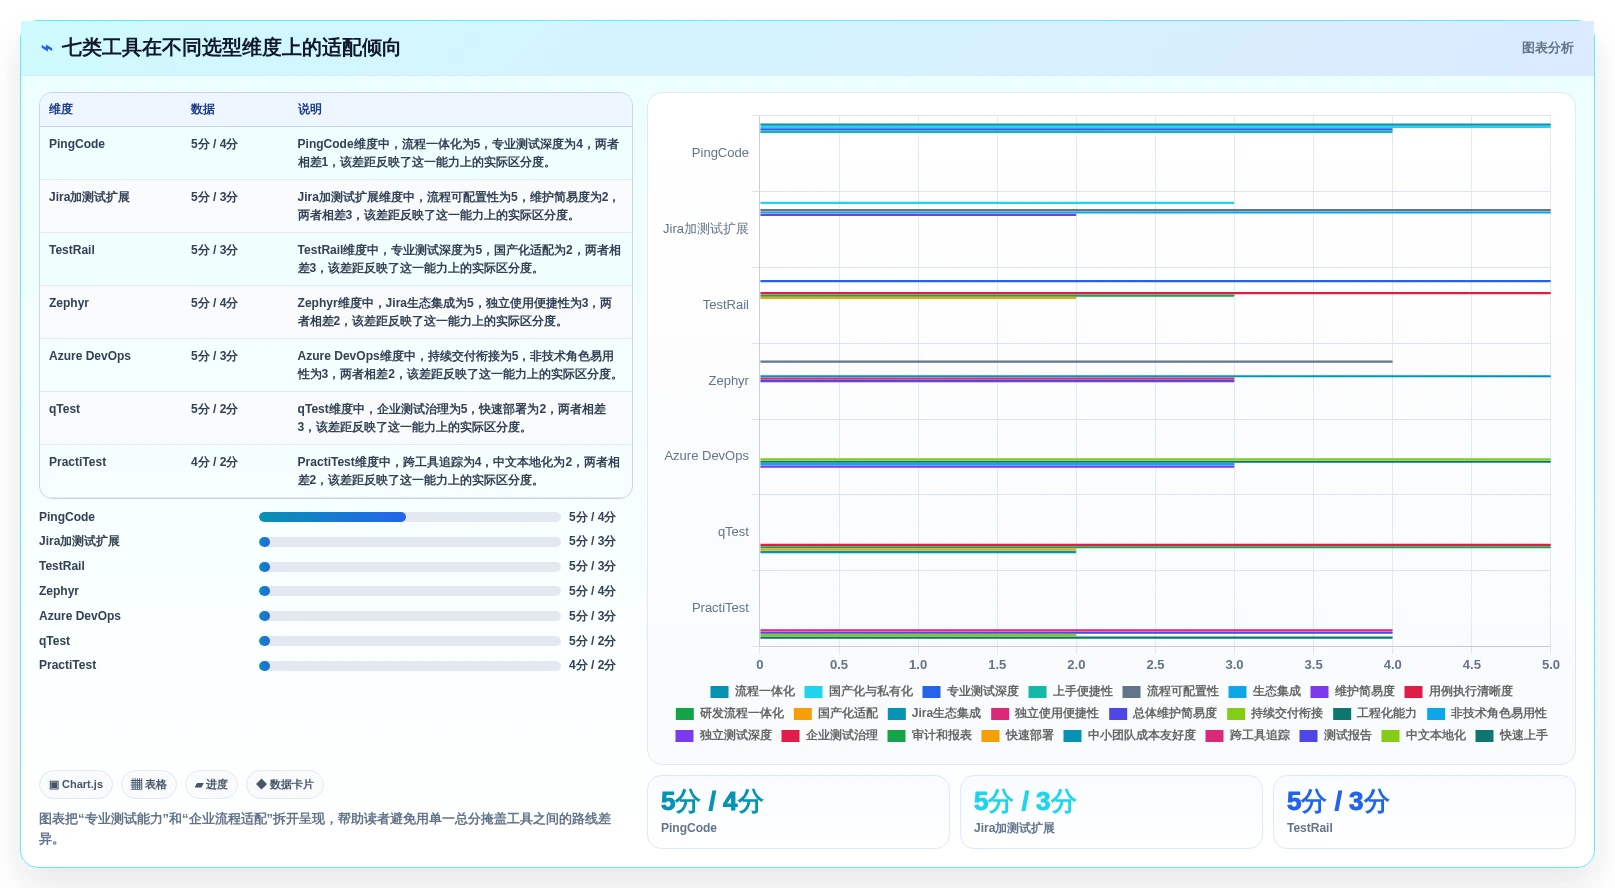This screenshot has height=888, width=1615.
Task: Select the 数据卡片 tag
Action: coord(285,785)
